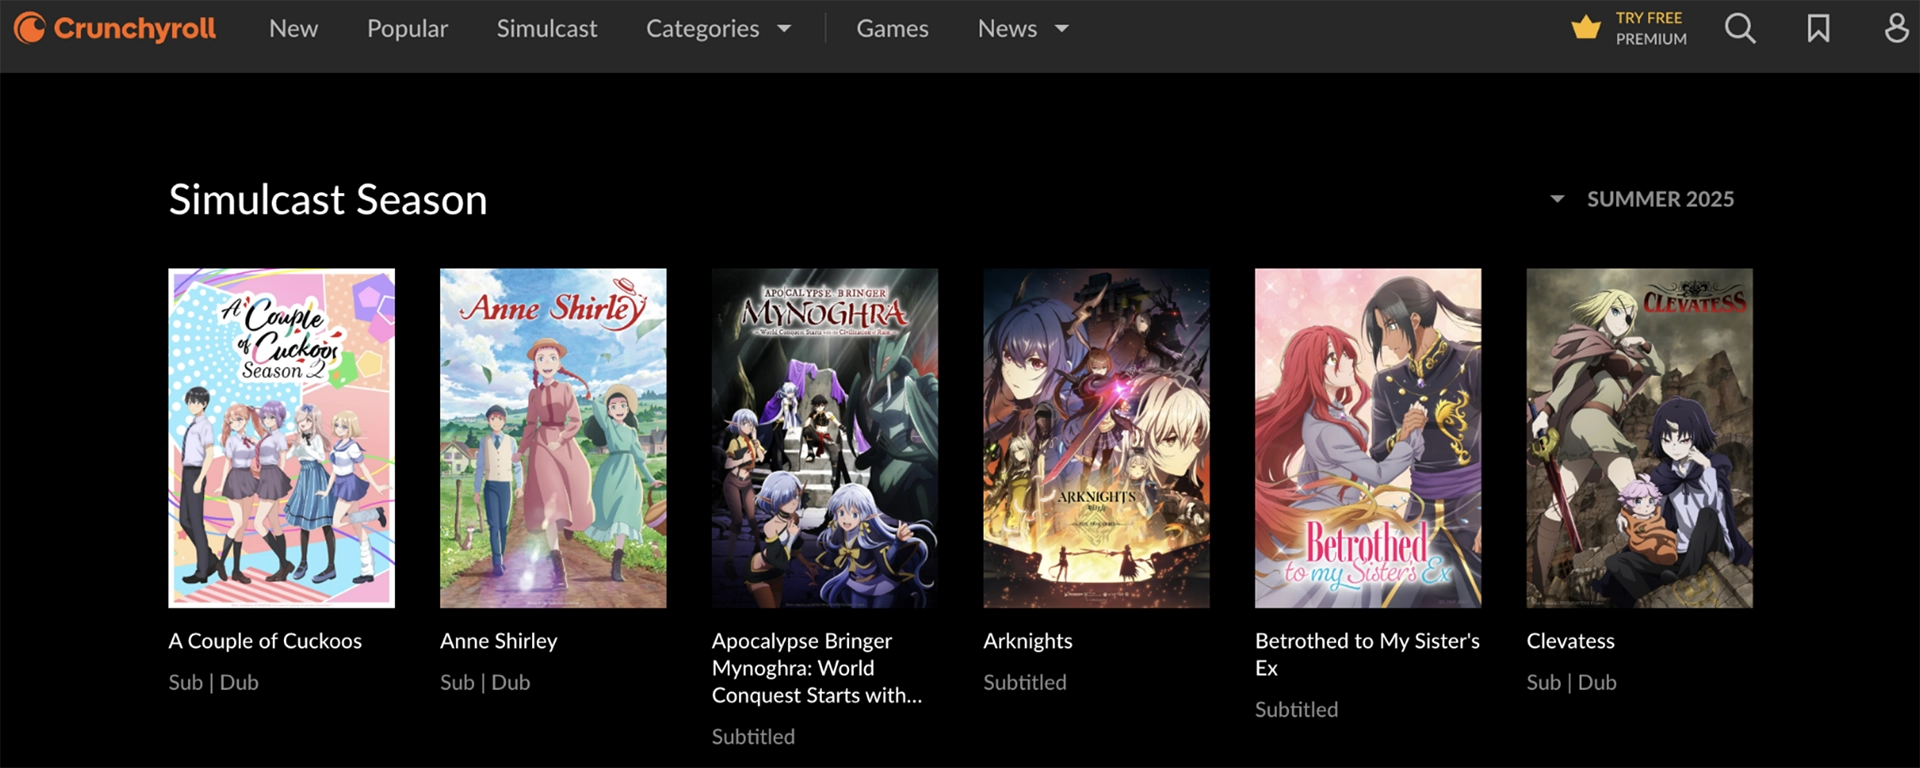
Task: Open the Games nav link
Action: coord(892,29)
